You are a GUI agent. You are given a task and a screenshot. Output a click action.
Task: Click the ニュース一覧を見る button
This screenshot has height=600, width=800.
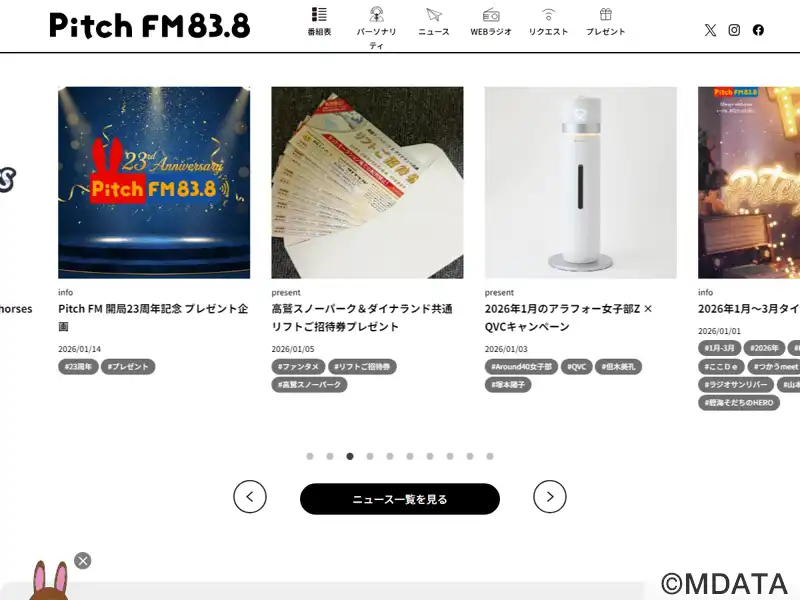399,499
